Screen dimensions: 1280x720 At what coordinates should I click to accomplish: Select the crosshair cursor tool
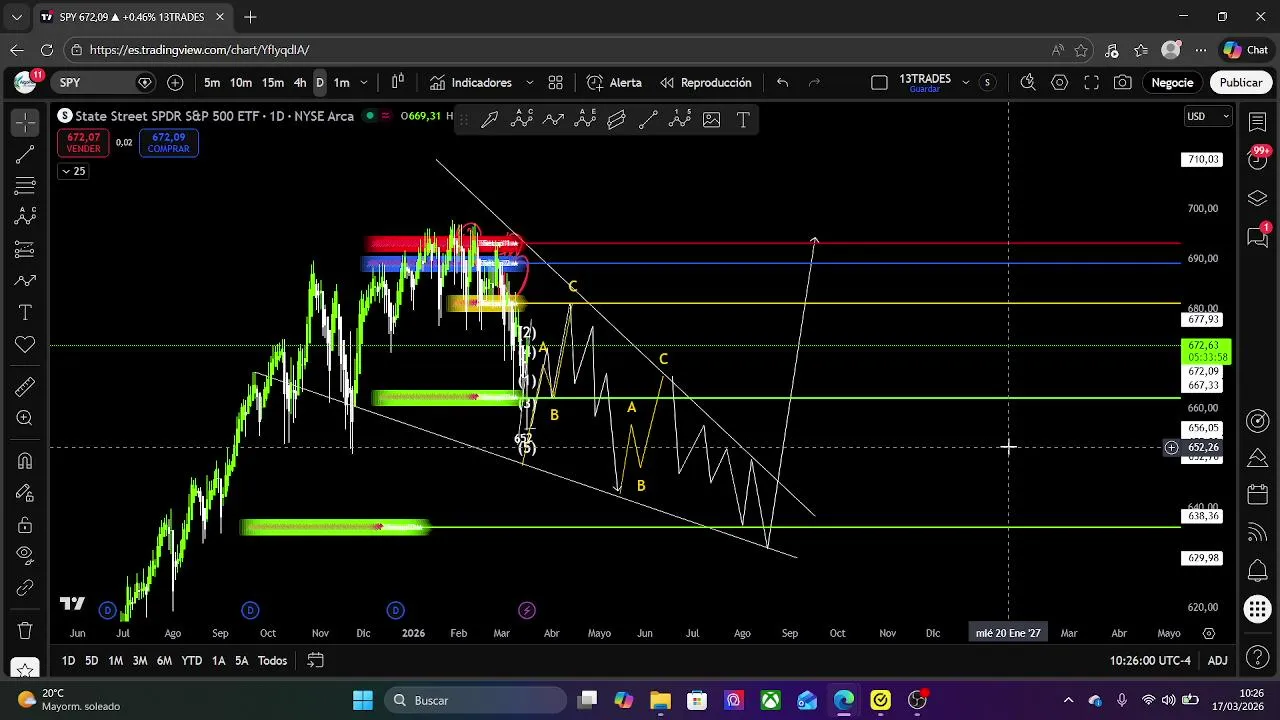coord(25,122)
